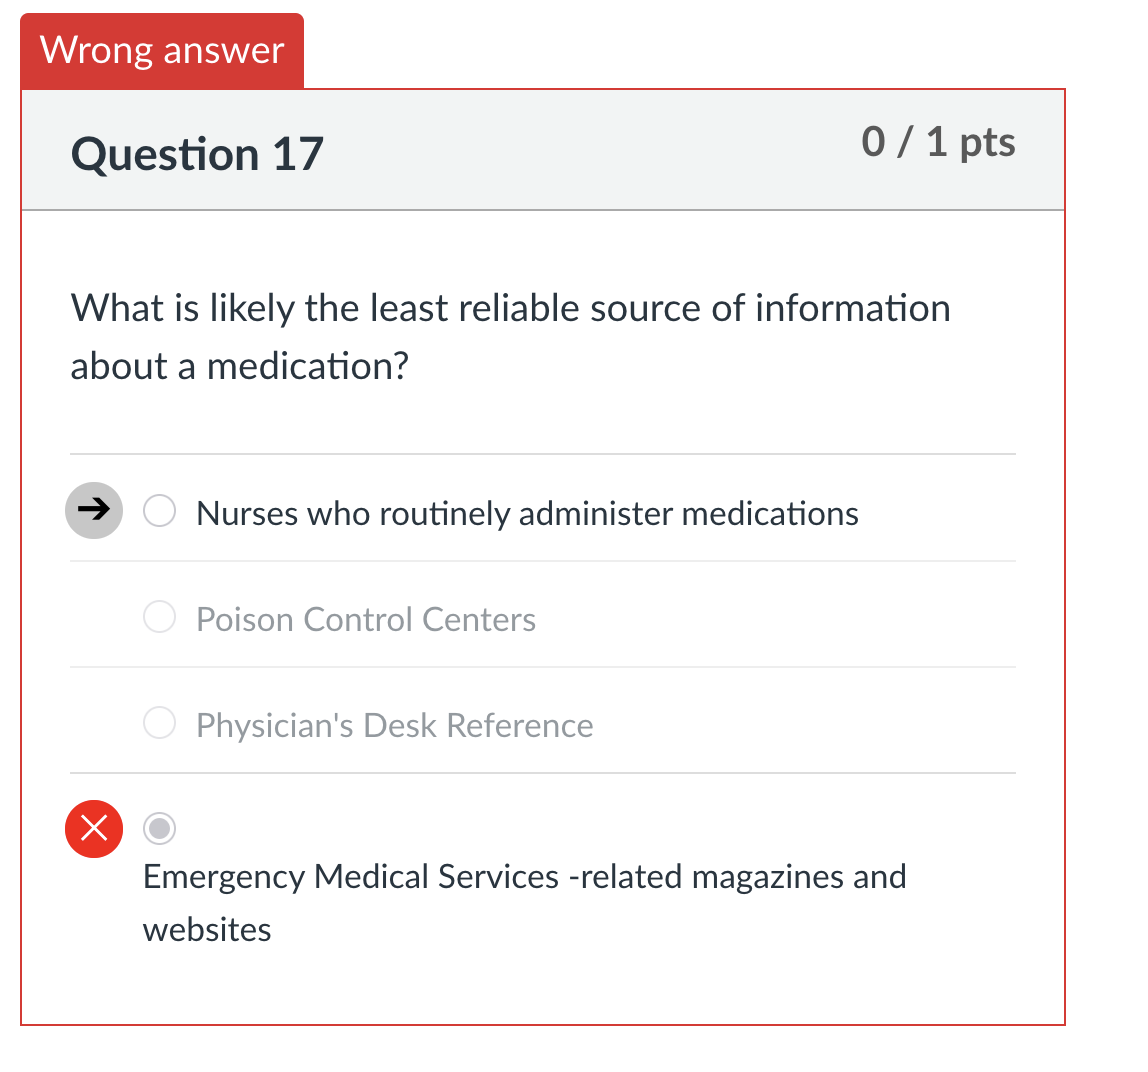1148x1072 pixels.
Task: Click the 'pts' label in the header
Action: tap(987, 143)
